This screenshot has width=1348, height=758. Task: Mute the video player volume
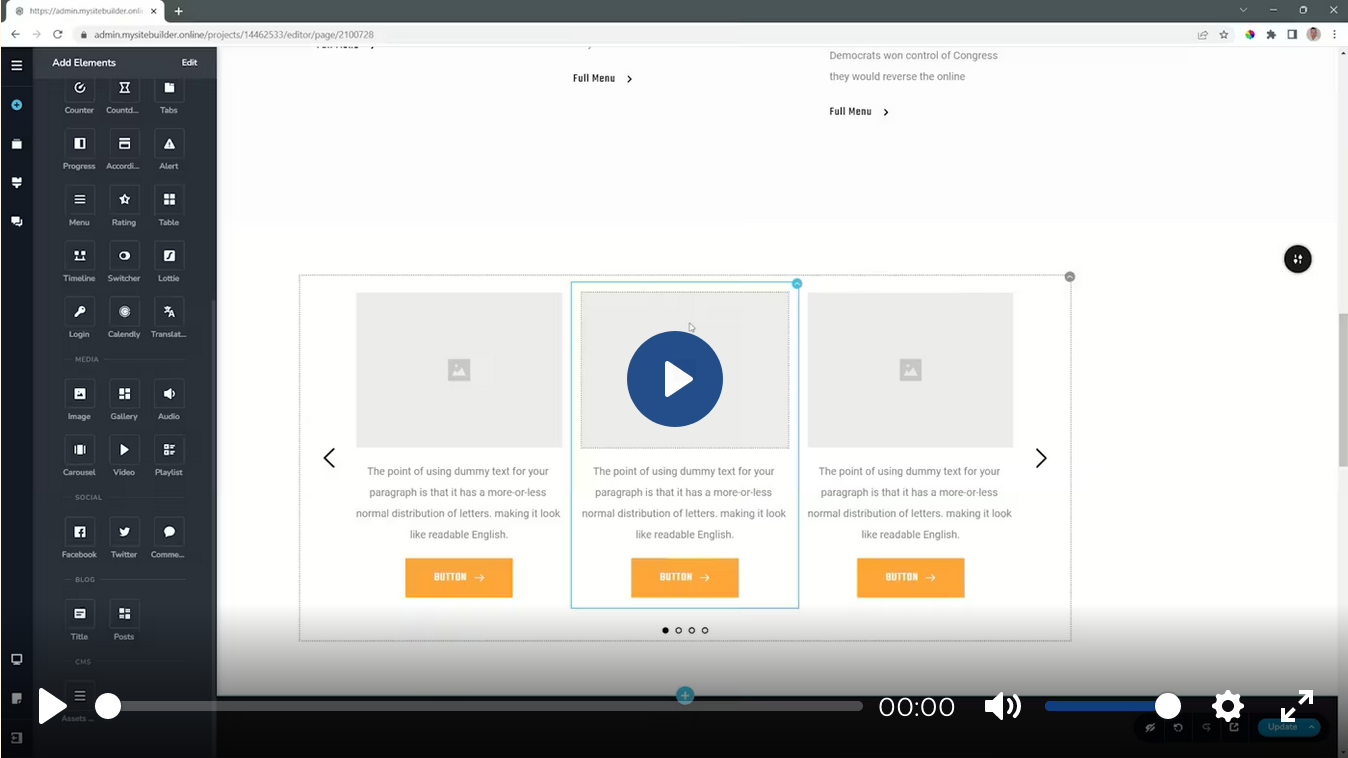[x=1002, y=707]
